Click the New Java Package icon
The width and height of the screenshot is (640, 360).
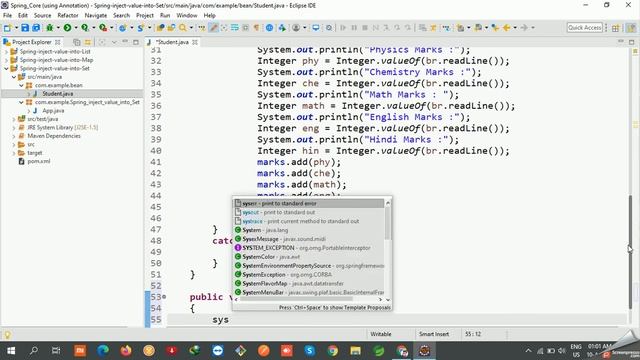[122, 28]
